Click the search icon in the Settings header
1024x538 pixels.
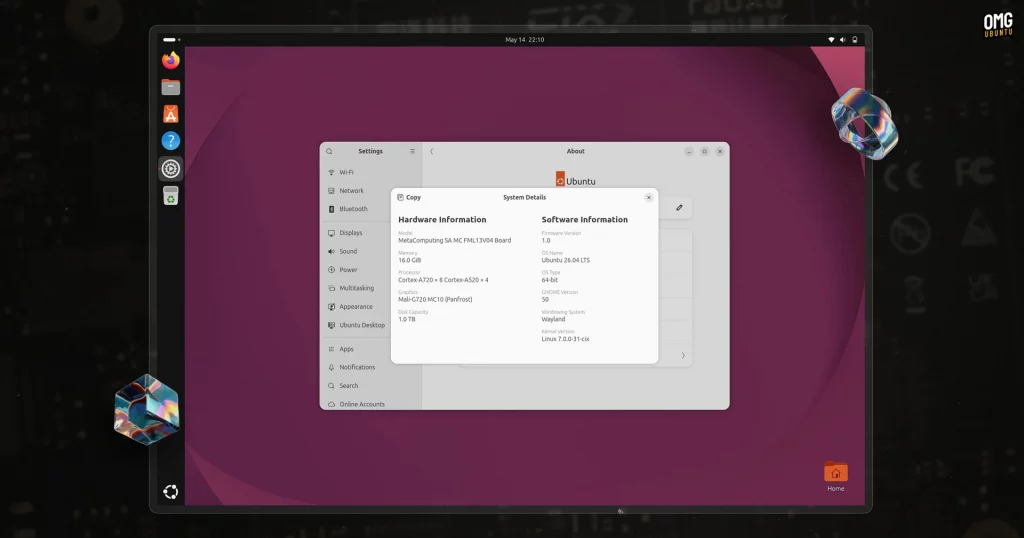click(329, 151)
